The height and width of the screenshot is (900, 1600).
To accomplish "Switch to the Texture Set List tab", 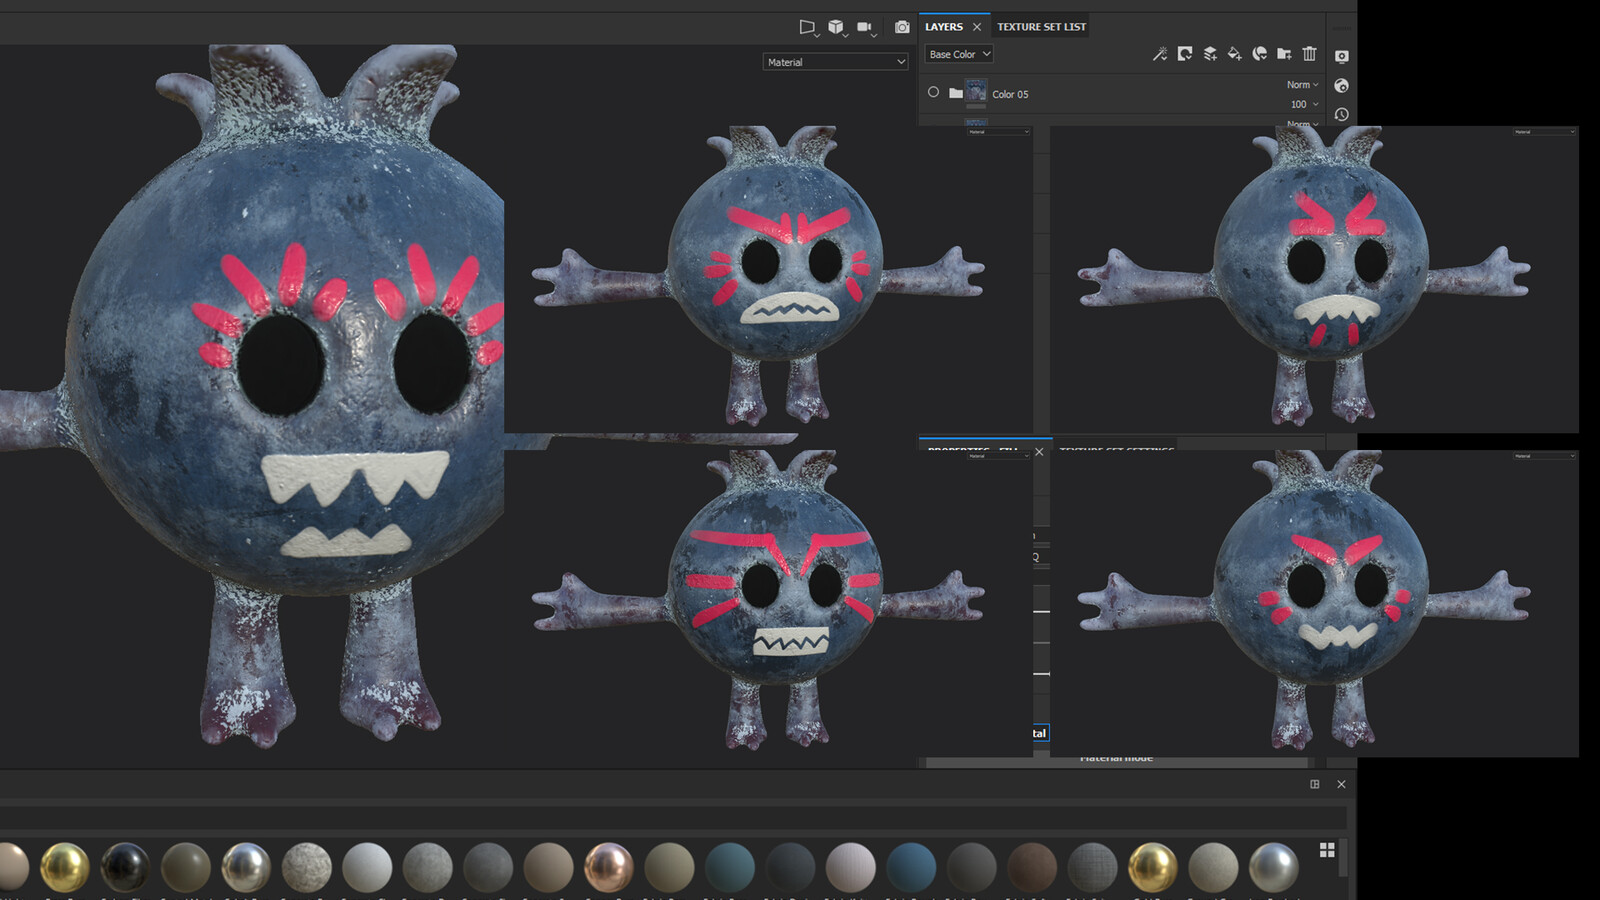I will coord(1041,27).
